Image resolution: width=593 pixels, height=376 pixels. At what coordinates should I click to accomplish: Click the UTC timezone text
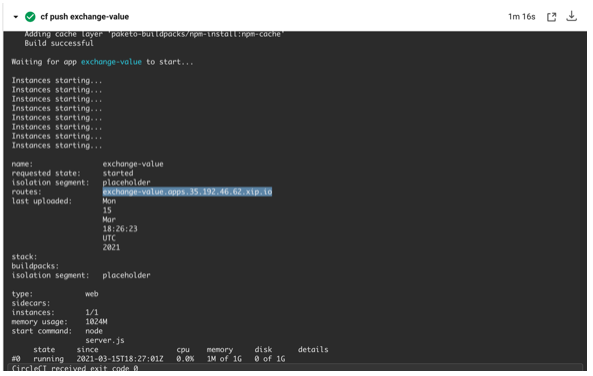[109, 238]
